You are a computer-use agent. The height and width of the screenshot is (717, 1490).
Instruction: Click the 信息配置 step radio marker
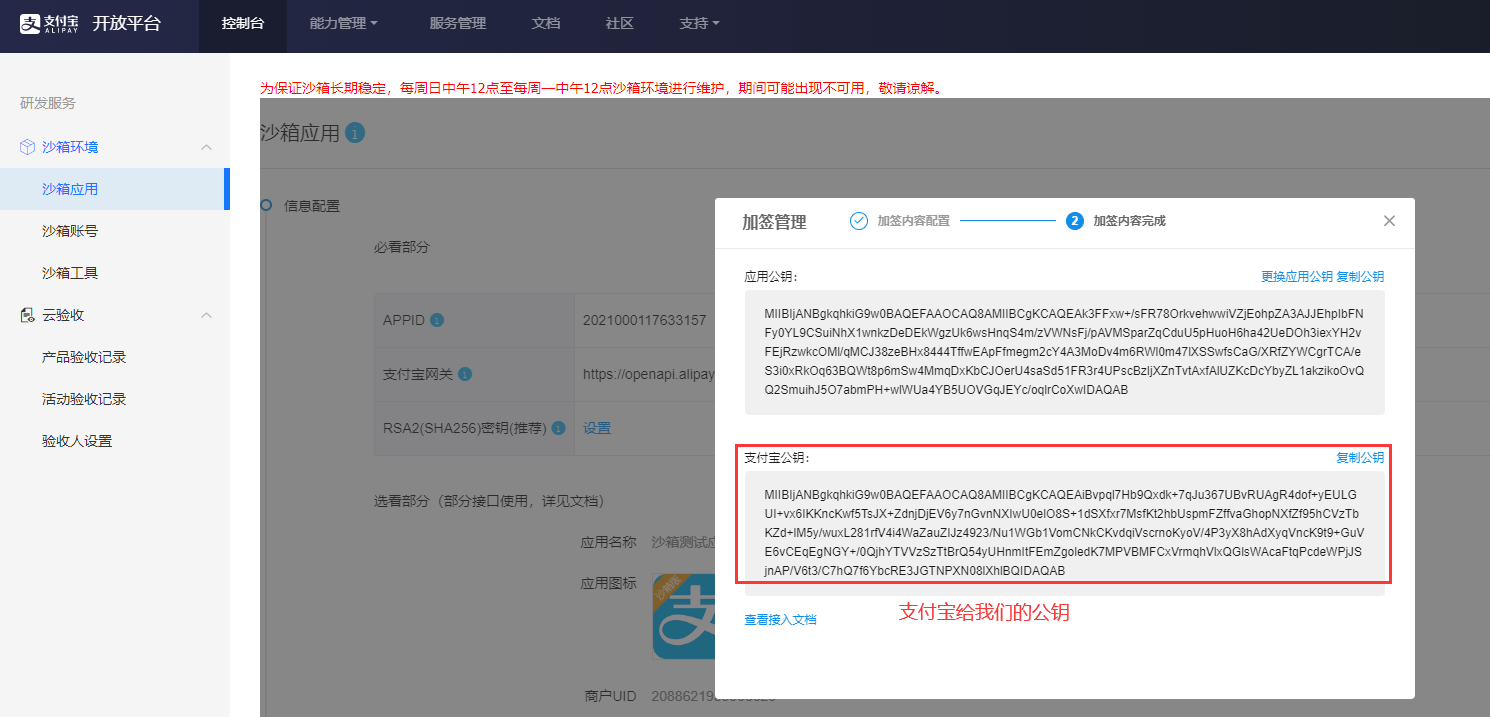click(266, 205)
